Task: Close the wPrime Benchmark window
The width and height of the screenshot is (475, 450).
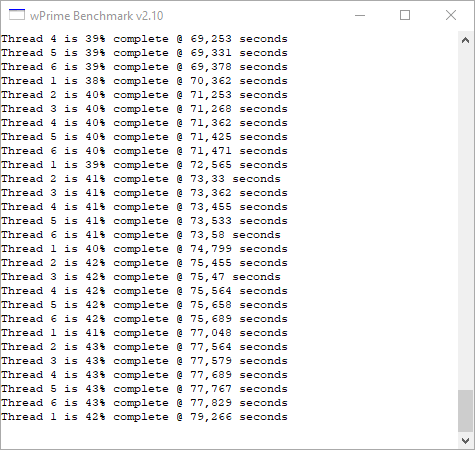Action: [451, 15]
